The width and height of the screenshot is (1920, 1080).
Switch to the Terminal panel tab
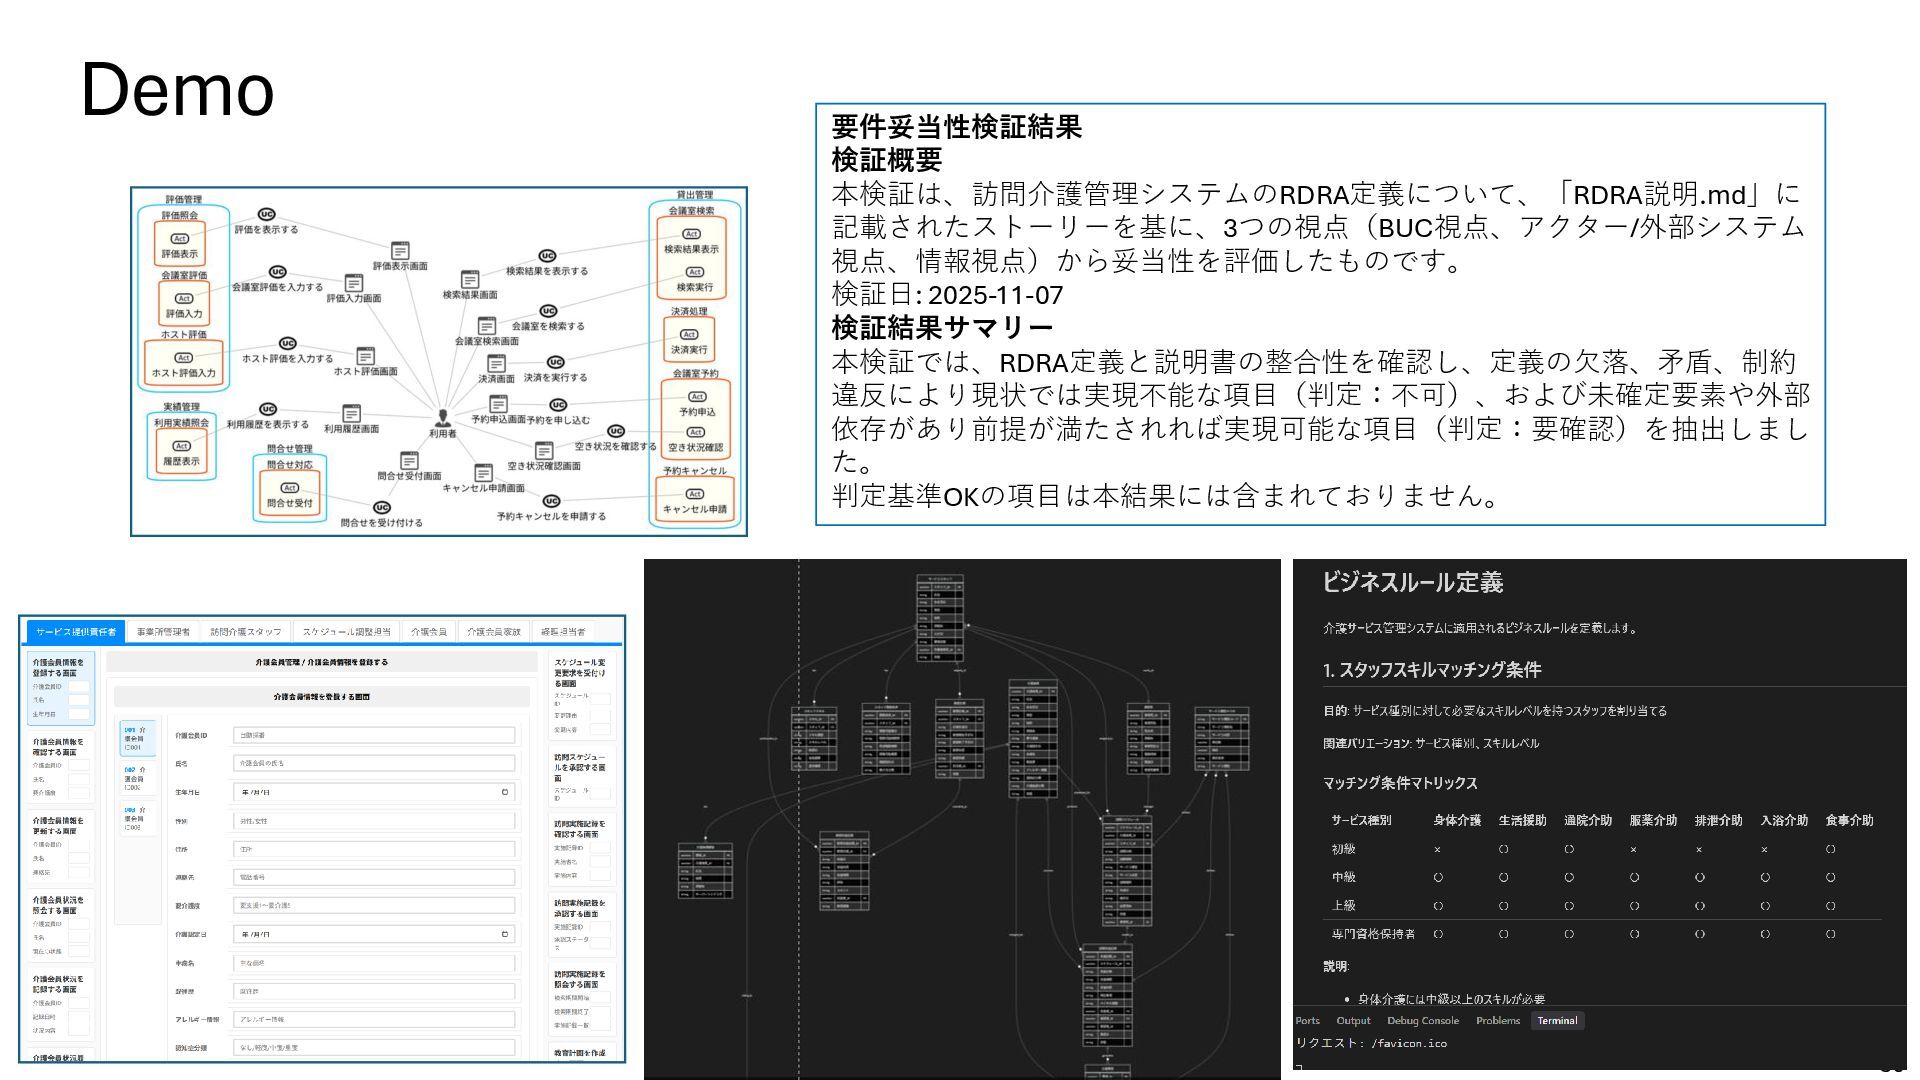click(1557, 1021)
